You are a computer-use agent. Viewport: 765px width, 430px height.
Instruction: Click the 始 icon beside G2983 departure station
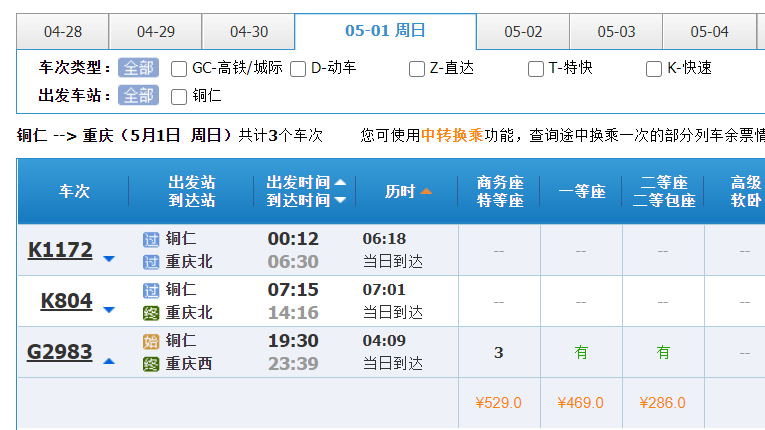tap(151, 341)
